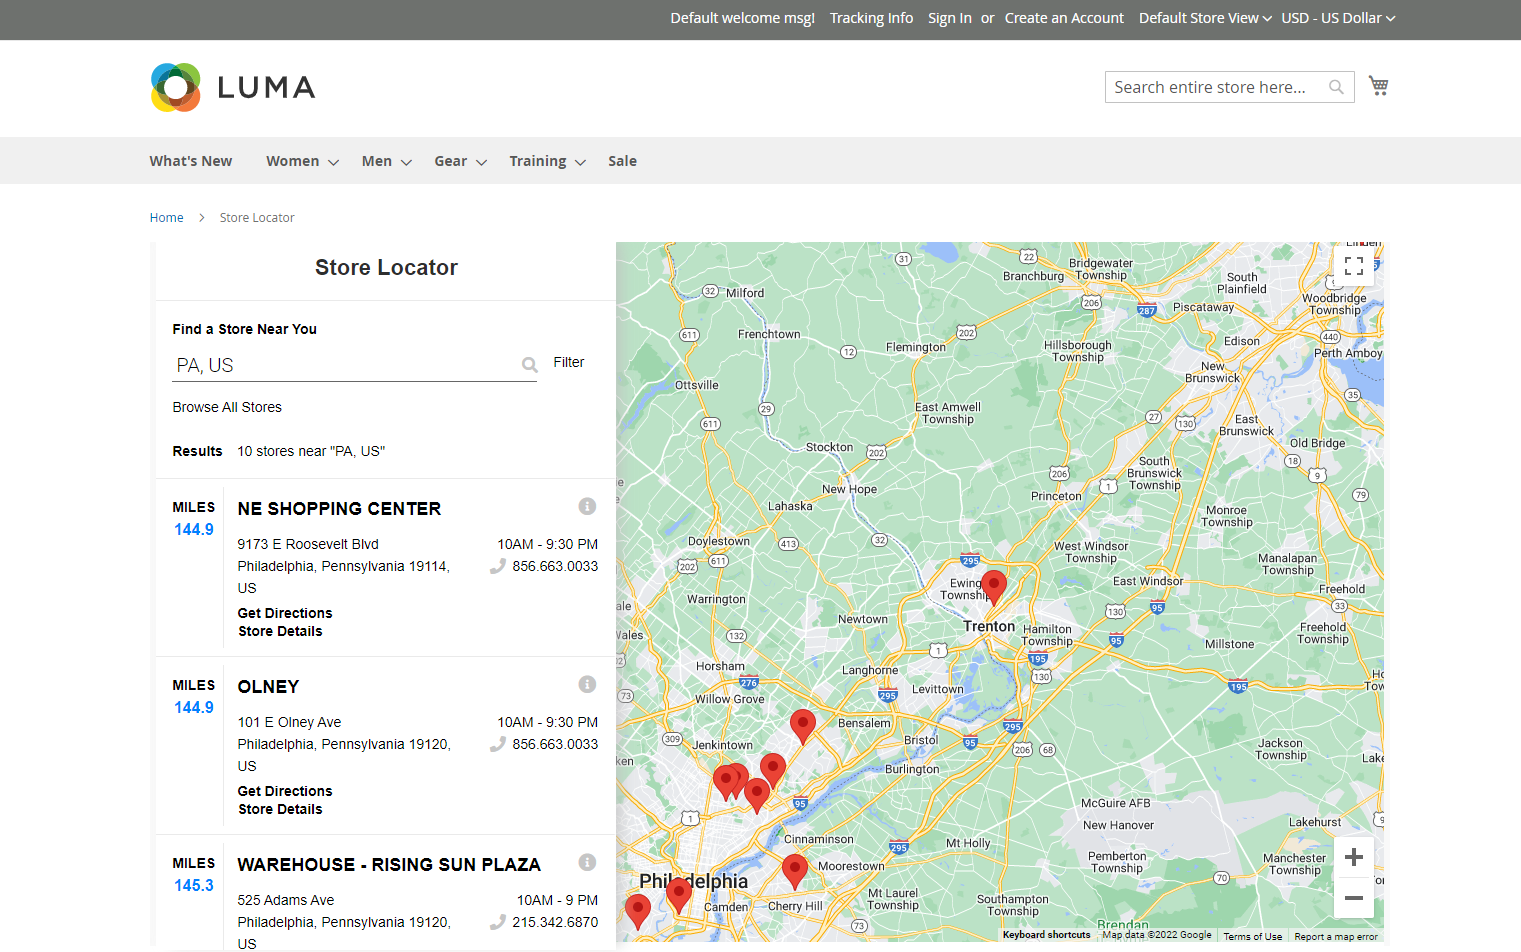Click Sign In link
The image size is (1521, 952).
[949, 18]
